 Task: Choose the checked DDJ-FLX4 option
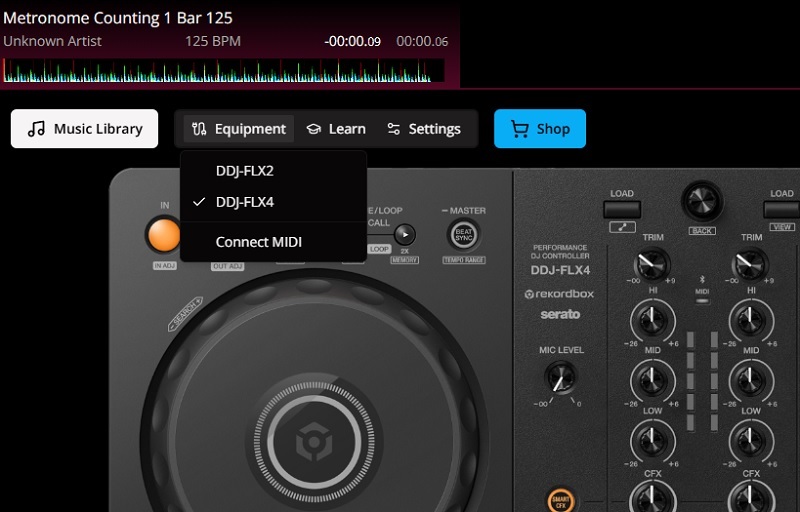(x=273, y=202)
